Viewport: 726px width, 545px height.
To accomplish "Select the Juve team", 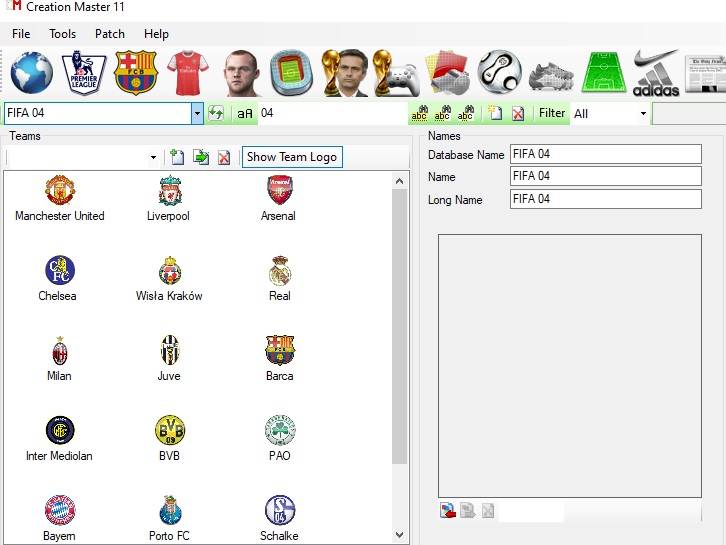I will tap(169, 358).
